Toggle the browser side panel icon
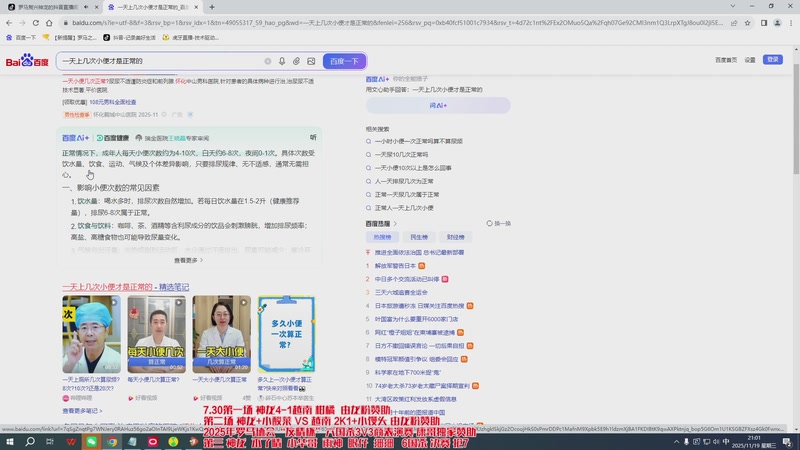 pos(764,23)
